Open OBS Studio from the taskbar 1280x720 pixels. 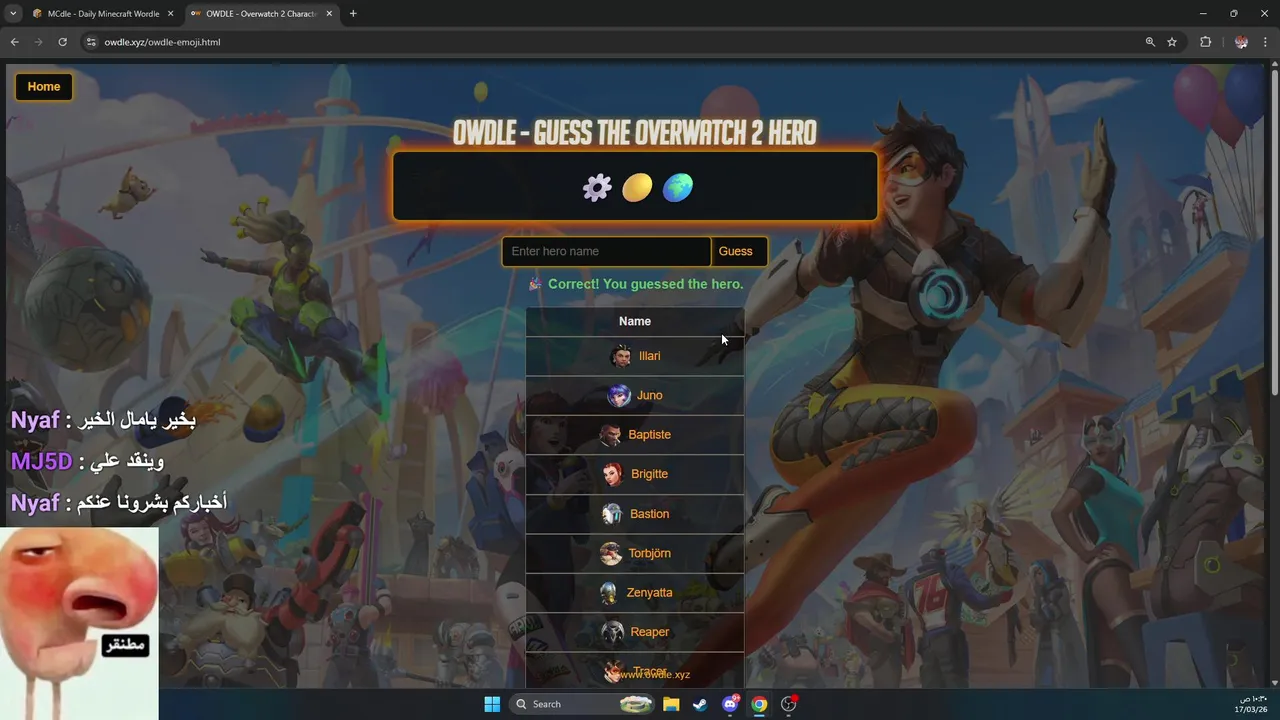tap(789, 705)
